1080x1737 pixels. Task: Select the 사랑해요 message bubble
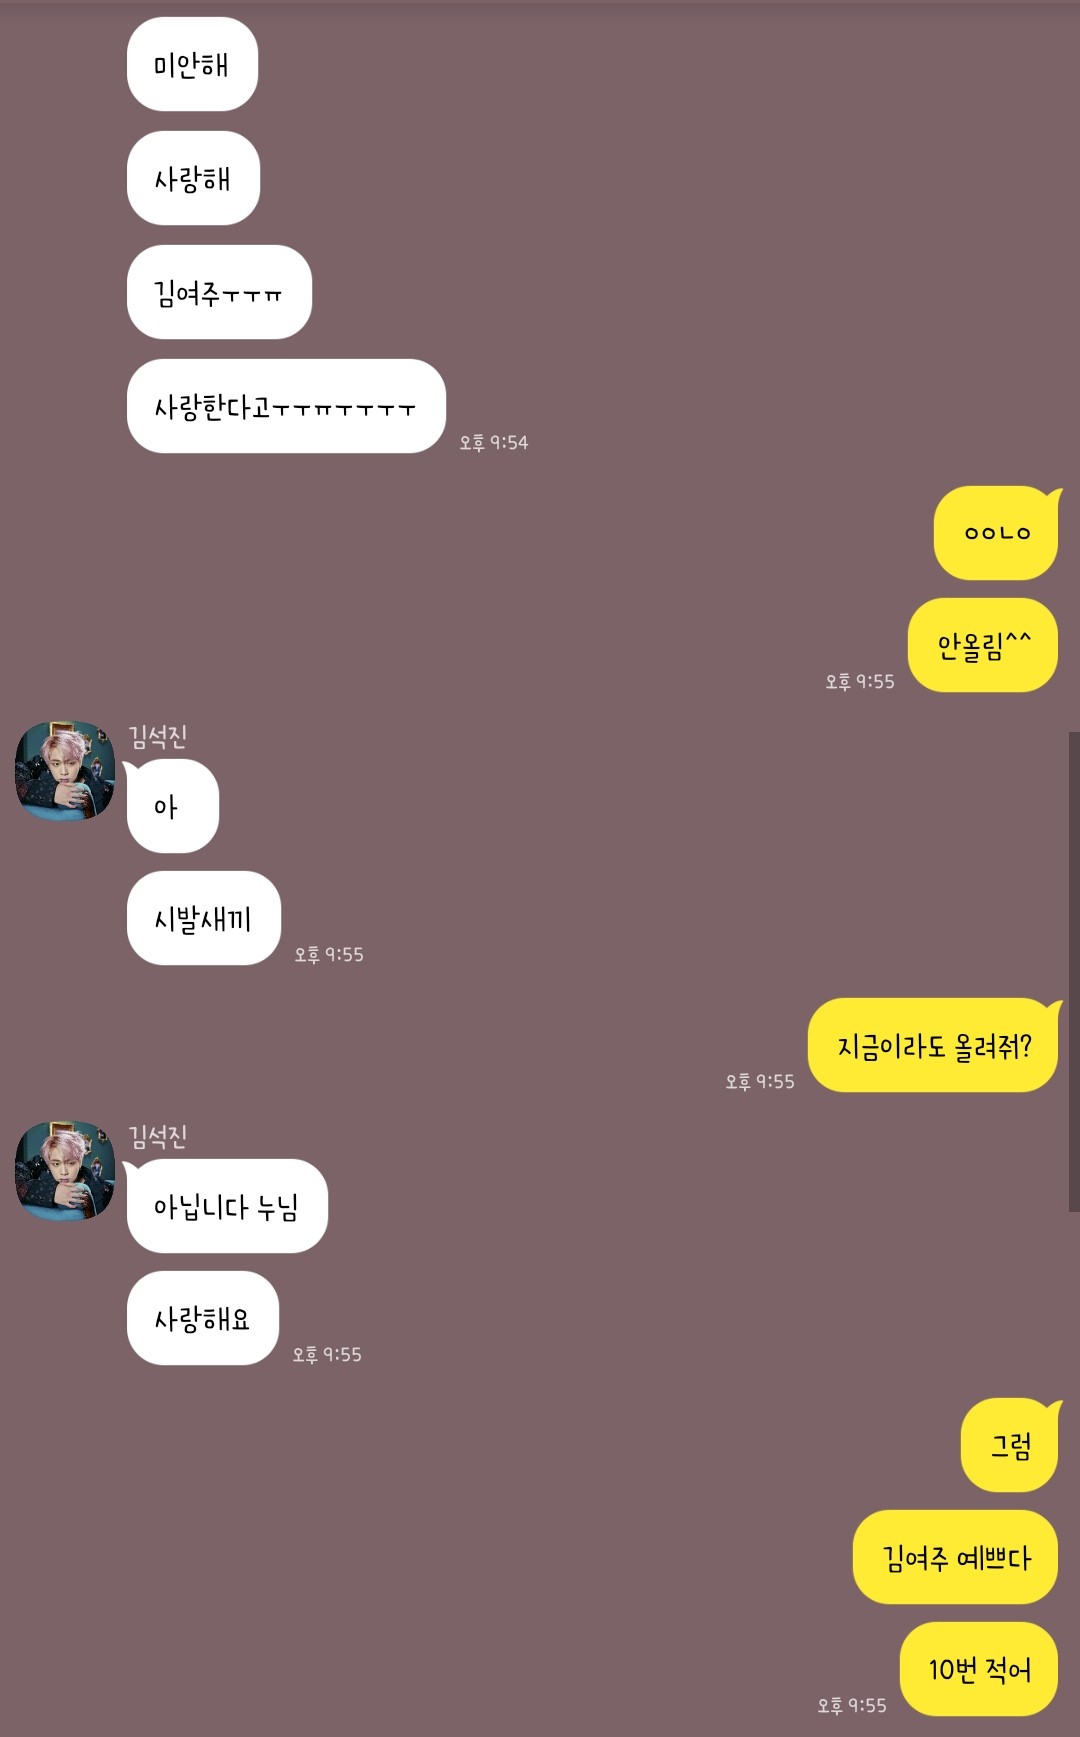[203, 1319]
